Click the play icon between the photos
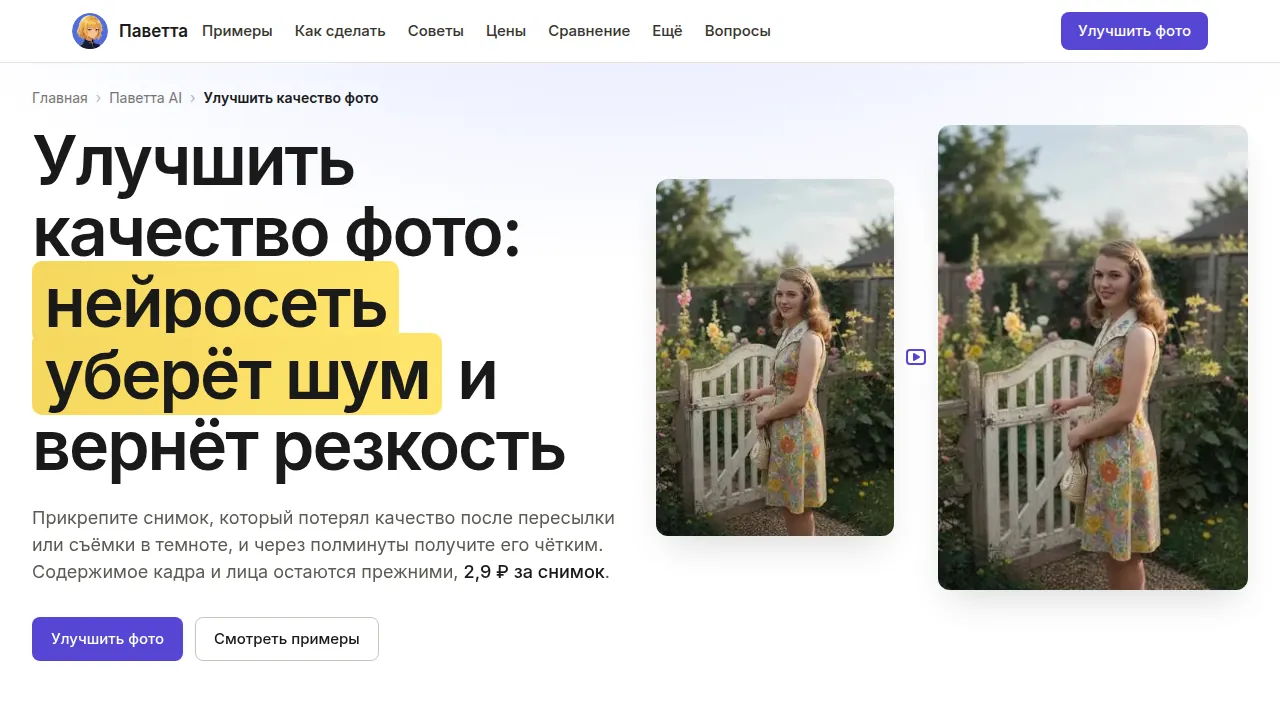 pyautogui.click(x=916, y=357)
